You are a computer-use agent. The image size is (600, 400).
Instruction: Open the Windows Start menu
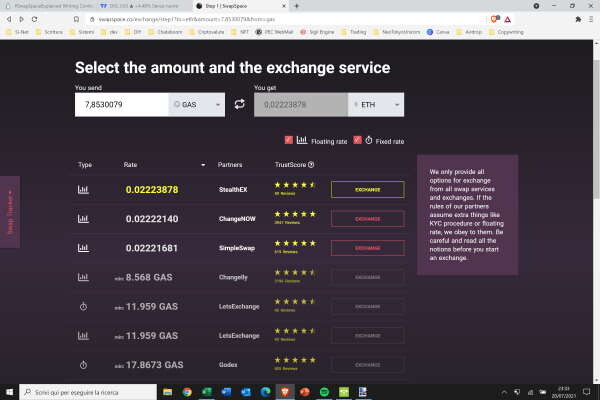(x=10, y=392)
